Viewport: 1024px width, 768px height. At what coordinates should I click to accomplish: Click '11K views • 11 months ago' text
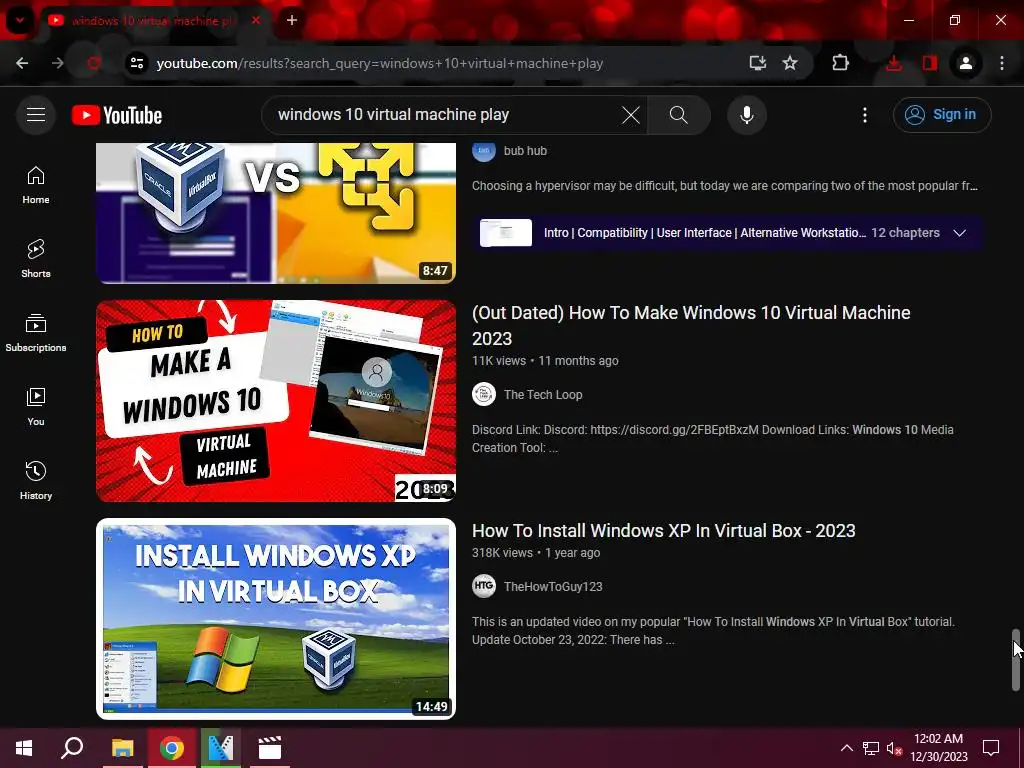[x=545, y=361]
